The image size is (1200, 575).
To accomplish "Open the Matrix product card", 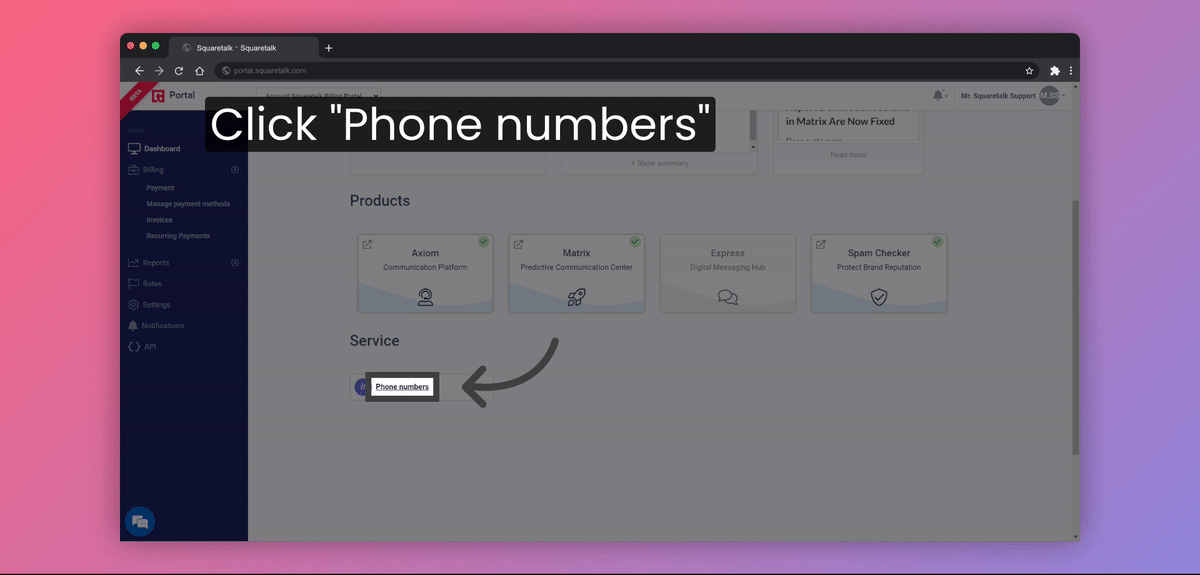I will coord(576,273).
